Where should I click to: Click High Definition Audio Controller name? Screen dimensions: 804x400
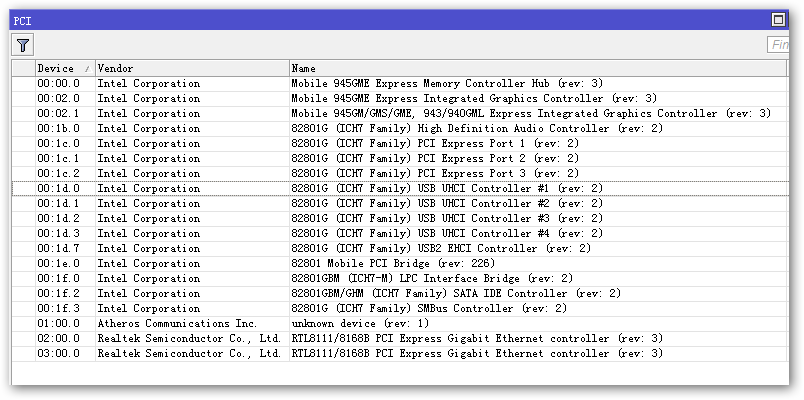point(477,128)
